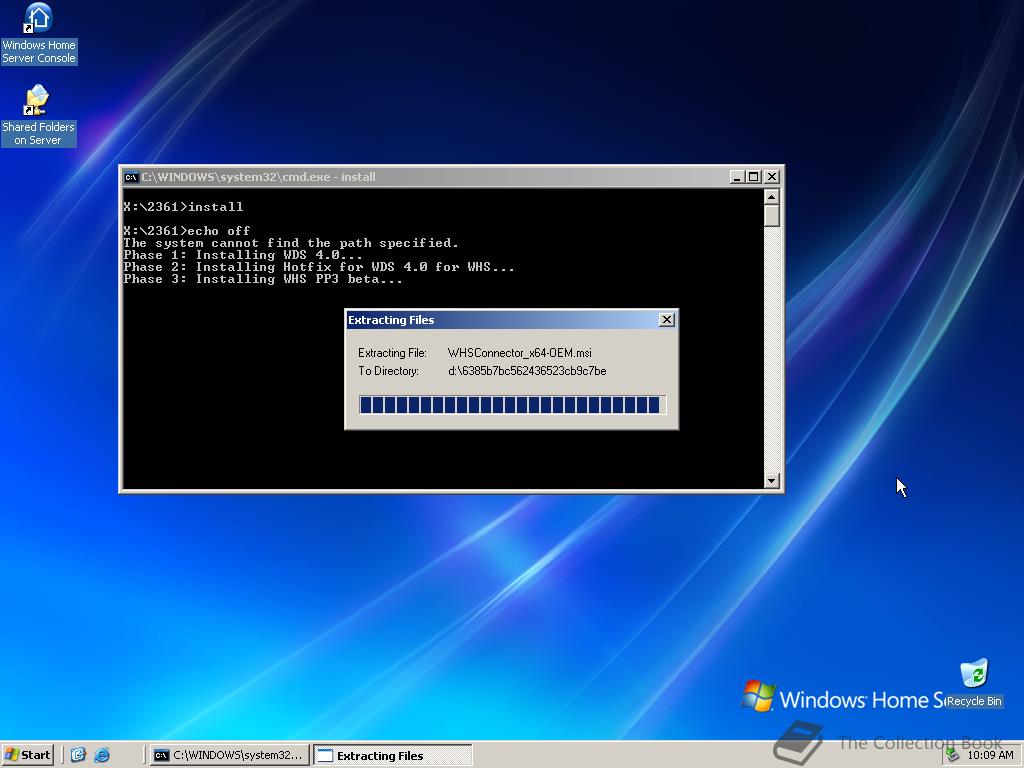Click the line "Phase 3: Installing WHS PP3 beta..."
This screenshot has height=768, width=1024.
[263, 279]
